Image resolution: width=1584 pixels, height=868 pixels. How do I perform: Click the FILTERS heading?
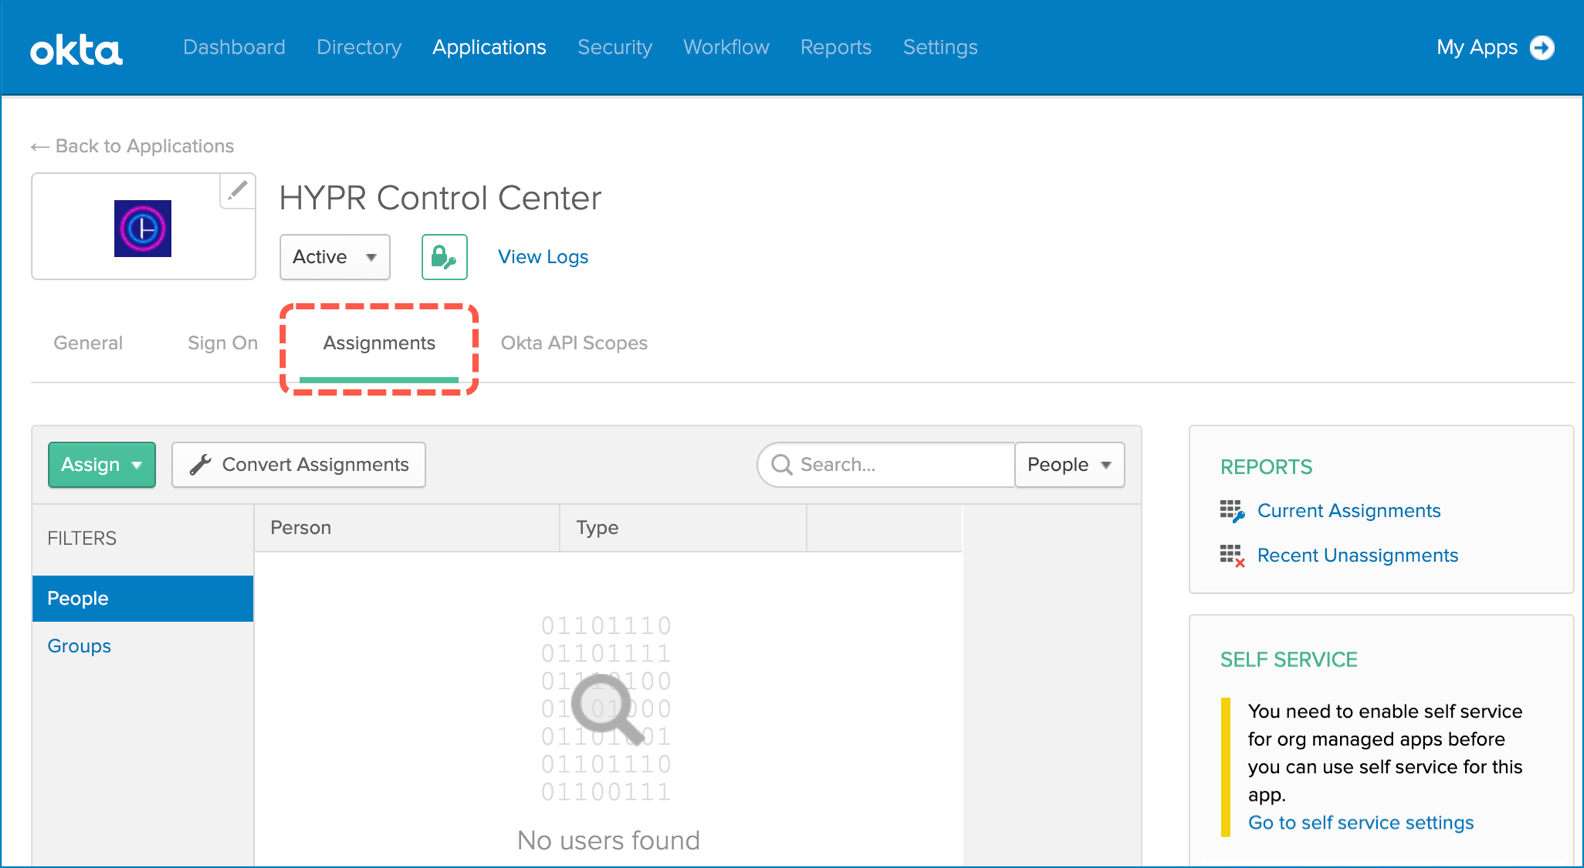(x=82, y=539)
